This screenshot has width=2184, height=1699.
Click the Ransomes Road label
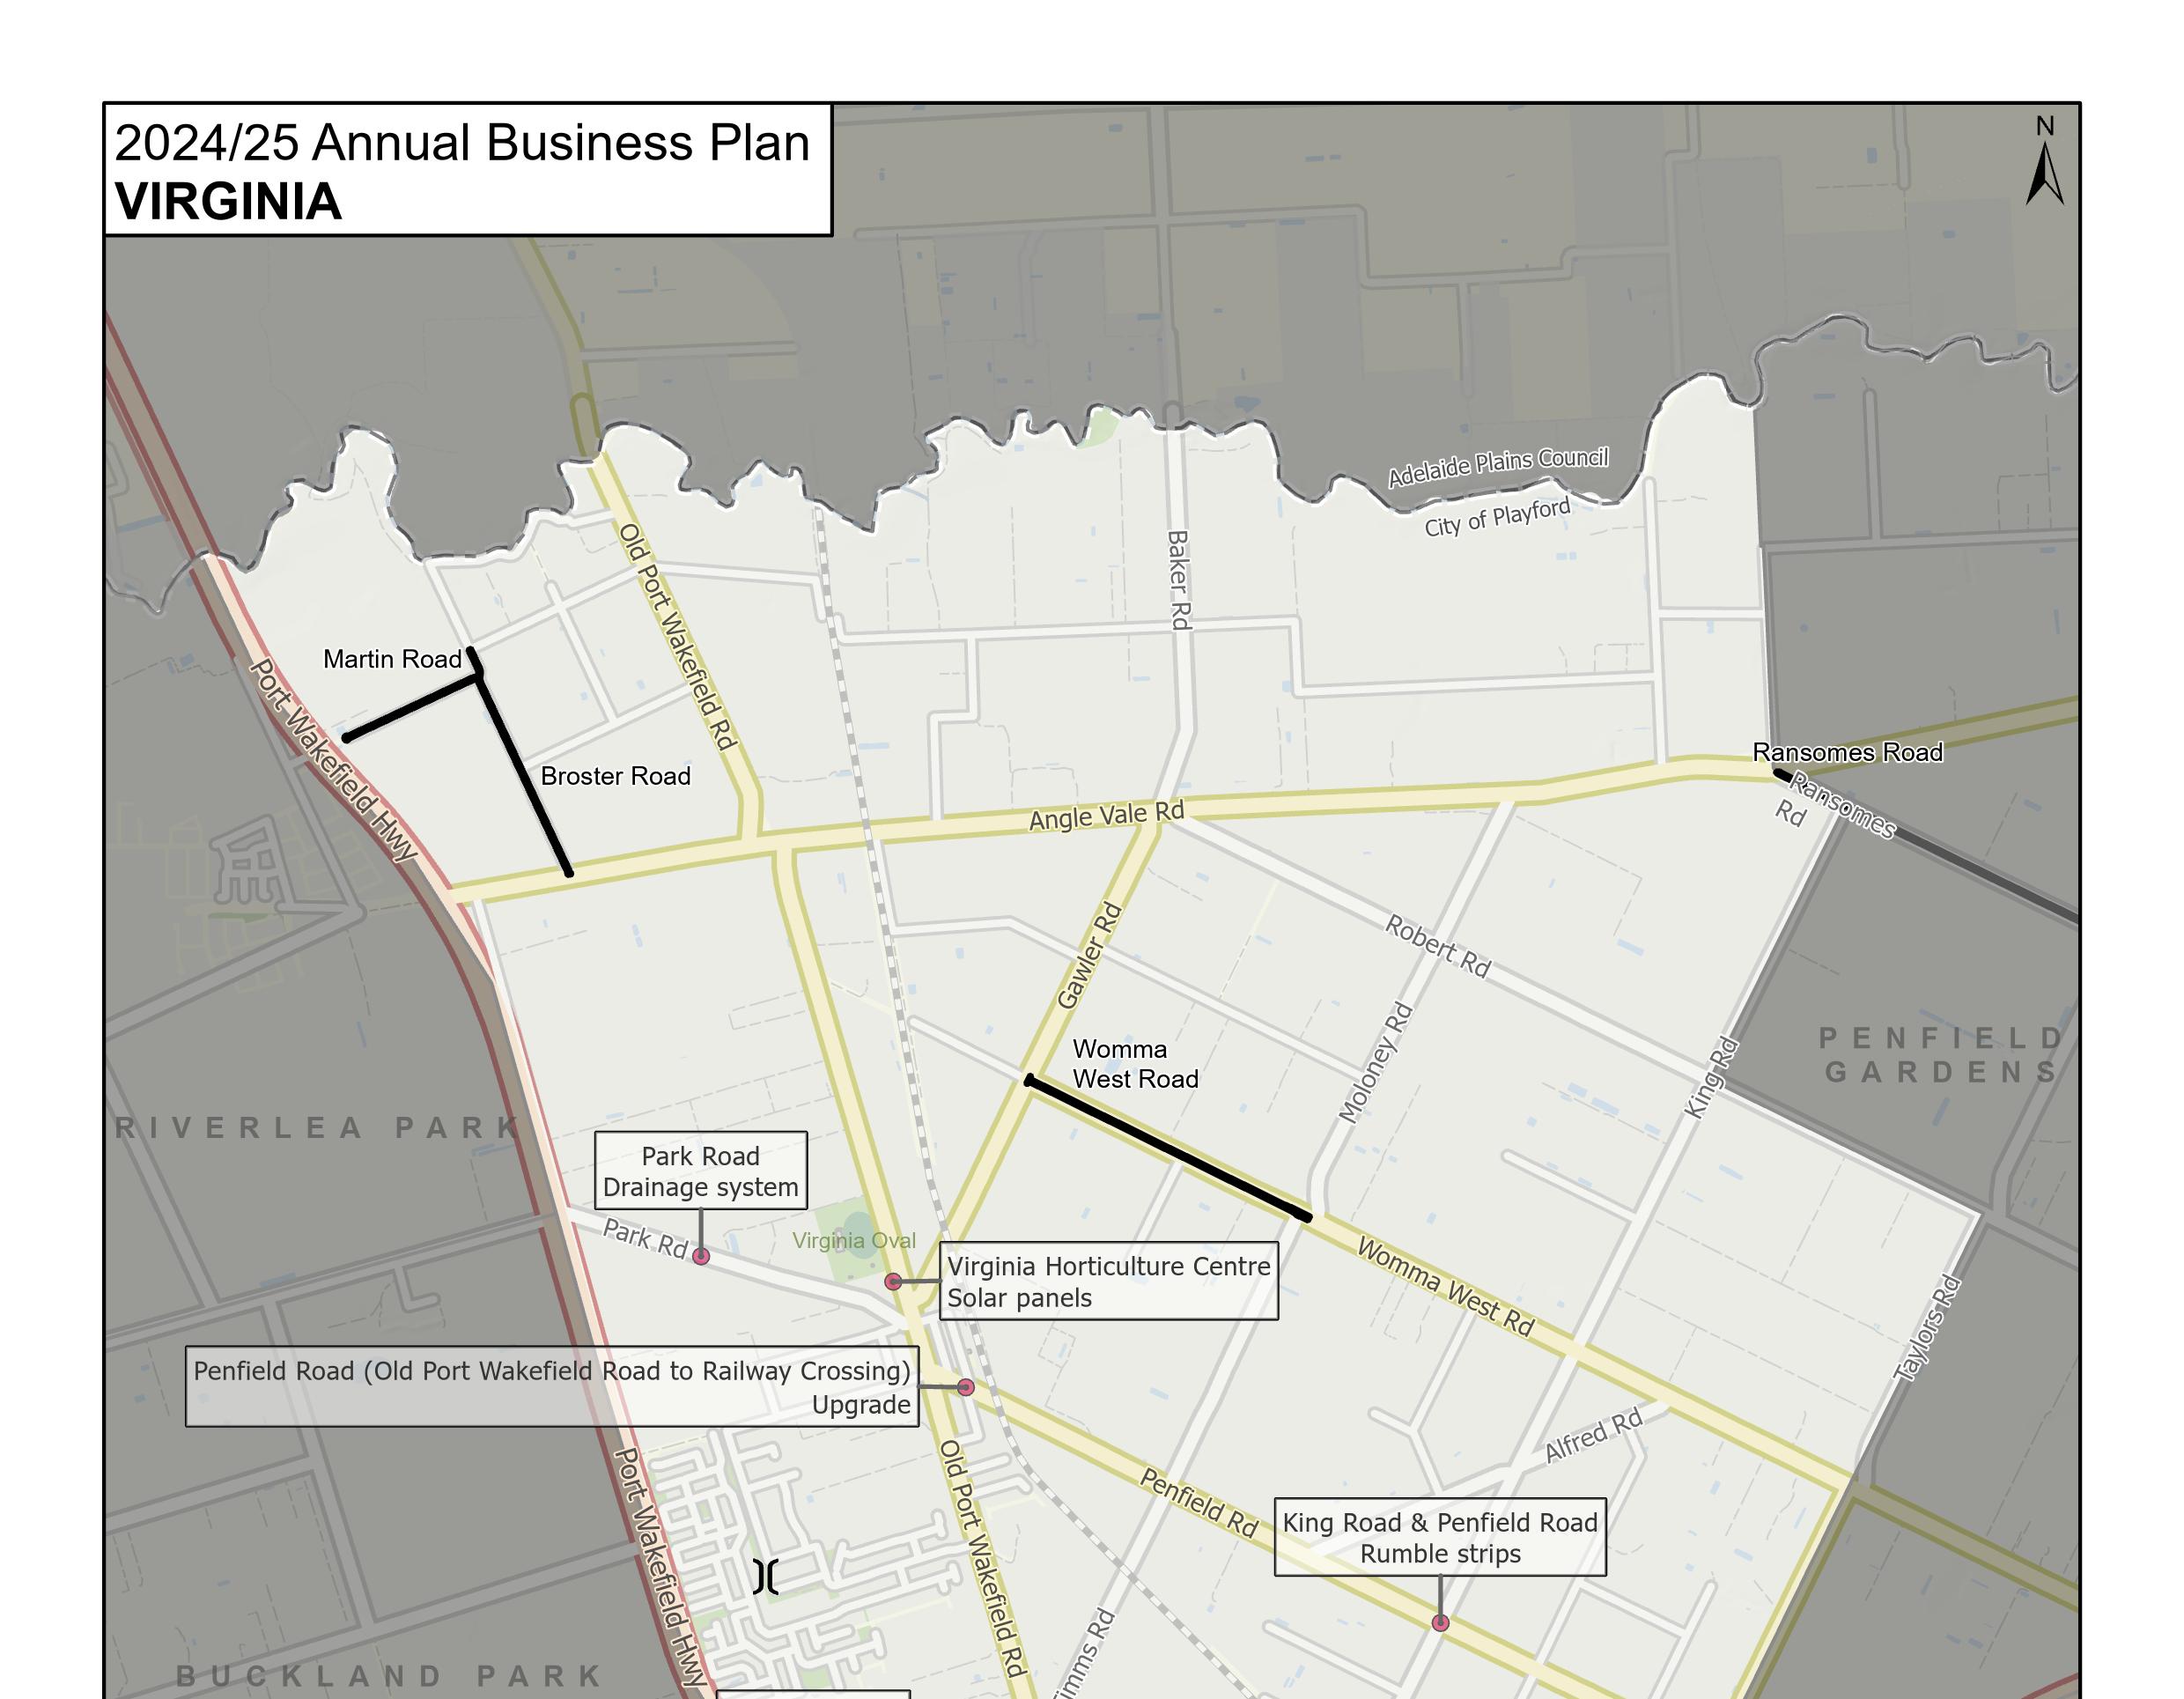pyautogui.click(x=1847, y=752)
